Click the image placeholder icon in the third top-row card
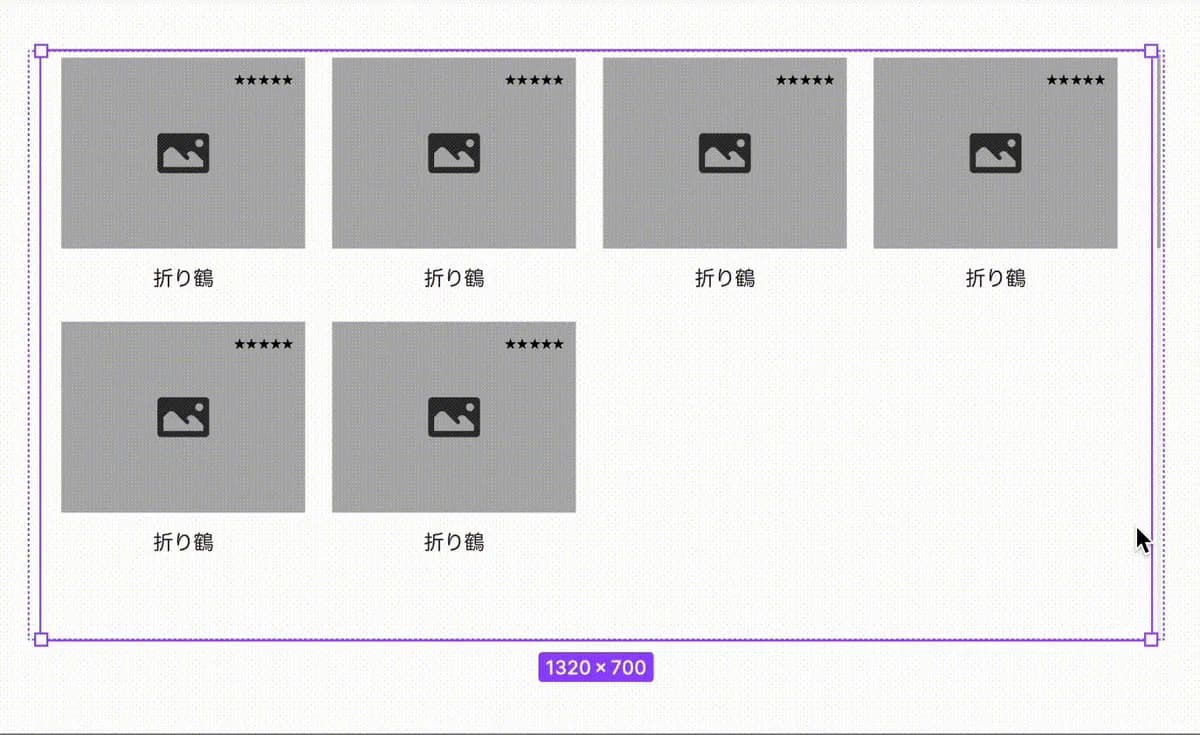This screenshot has height=735, width=1200. pos(724,153)
